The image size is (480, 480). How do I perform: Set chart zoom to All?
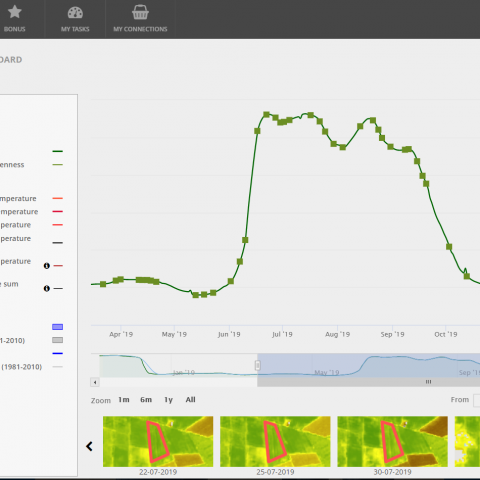click(190, 400)
